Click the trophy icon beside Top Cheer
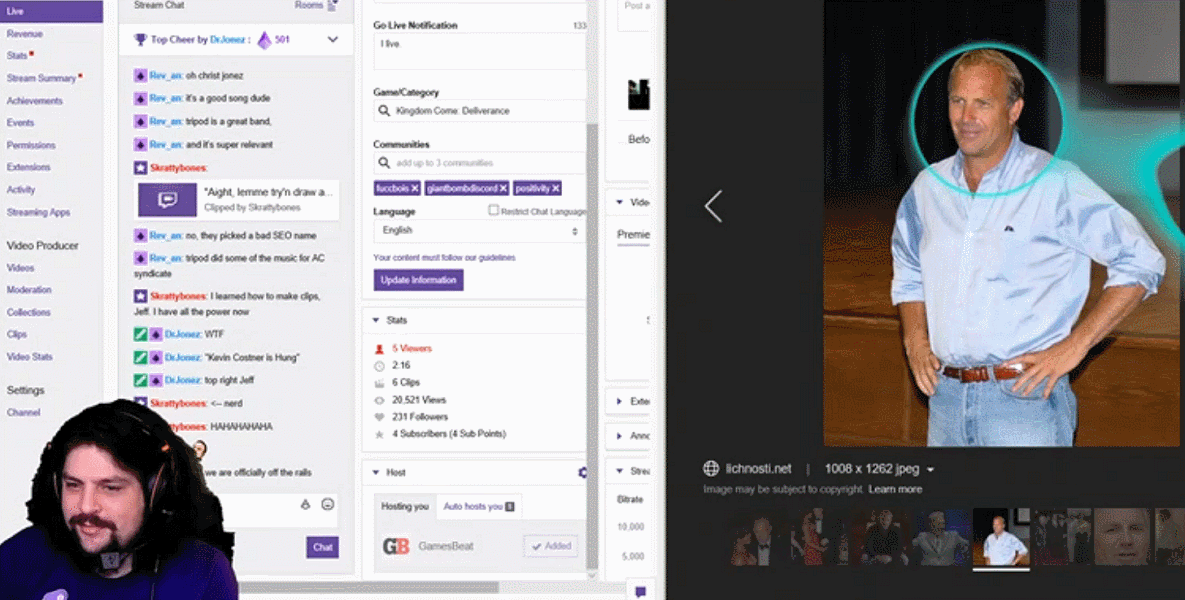Screen dimensions: 1185x600 pyautogui.click(x=140, y=39)
